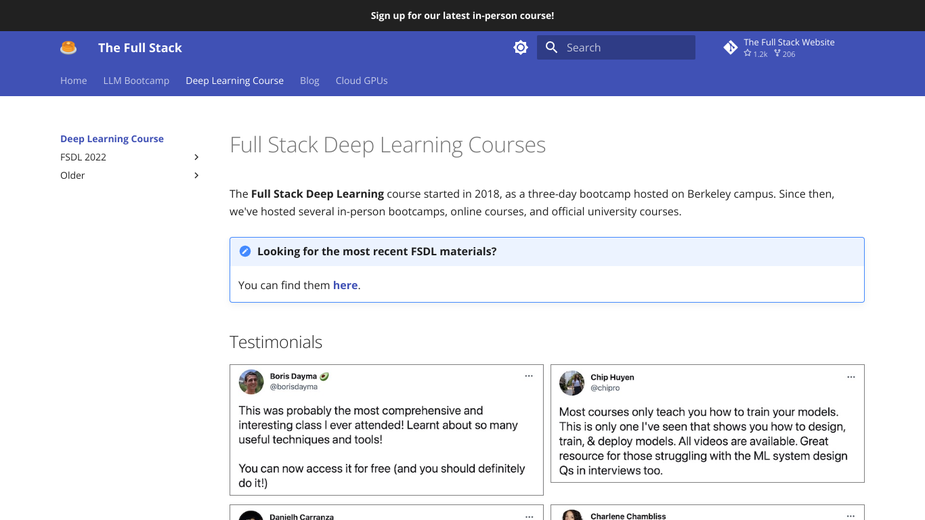Click the Chip Huyen name on tweet
The image size is (925, 520).
(612, 377)
